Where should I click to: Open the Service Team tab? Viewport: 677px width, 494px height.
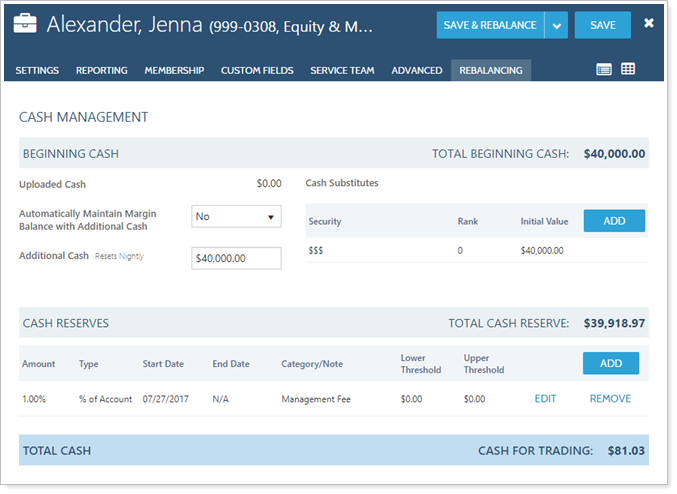point(343,71)
